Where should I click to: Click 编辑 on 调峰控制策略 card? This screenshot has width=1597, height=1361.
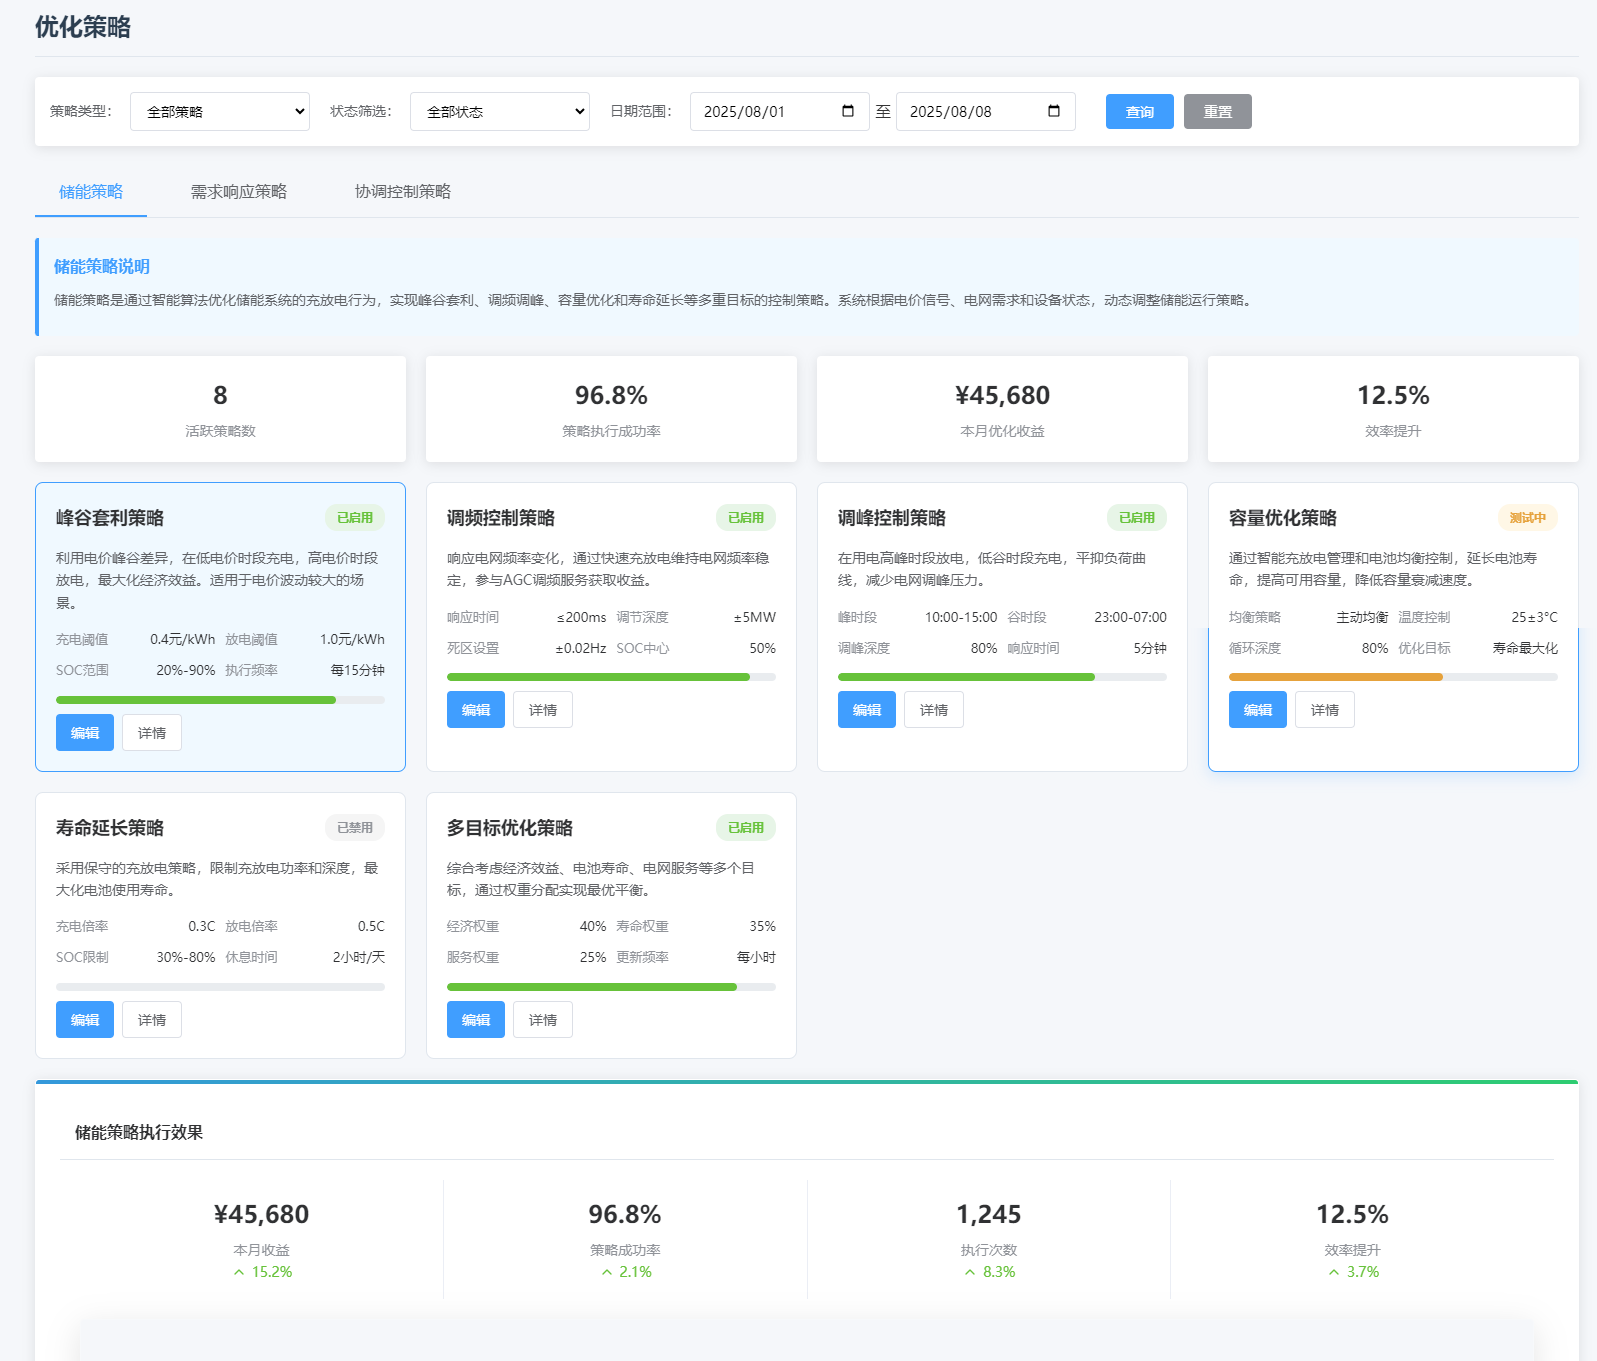(866, 710)
